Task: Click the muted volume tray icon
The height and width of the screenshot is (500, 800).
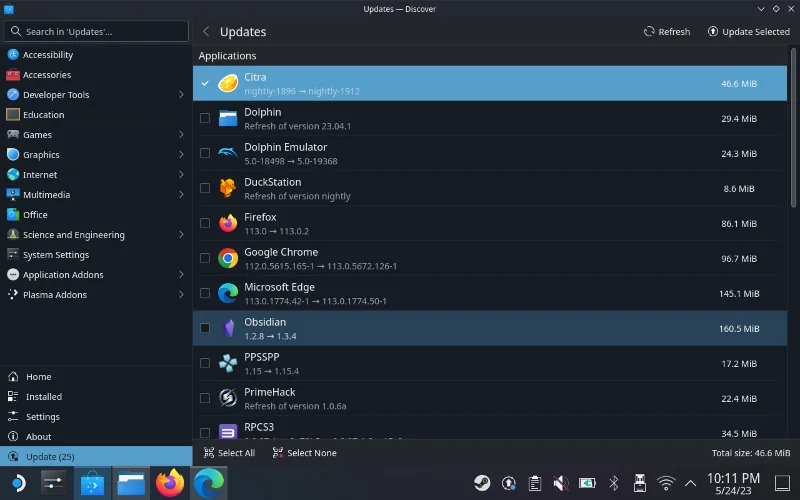Action: point(561,483)
